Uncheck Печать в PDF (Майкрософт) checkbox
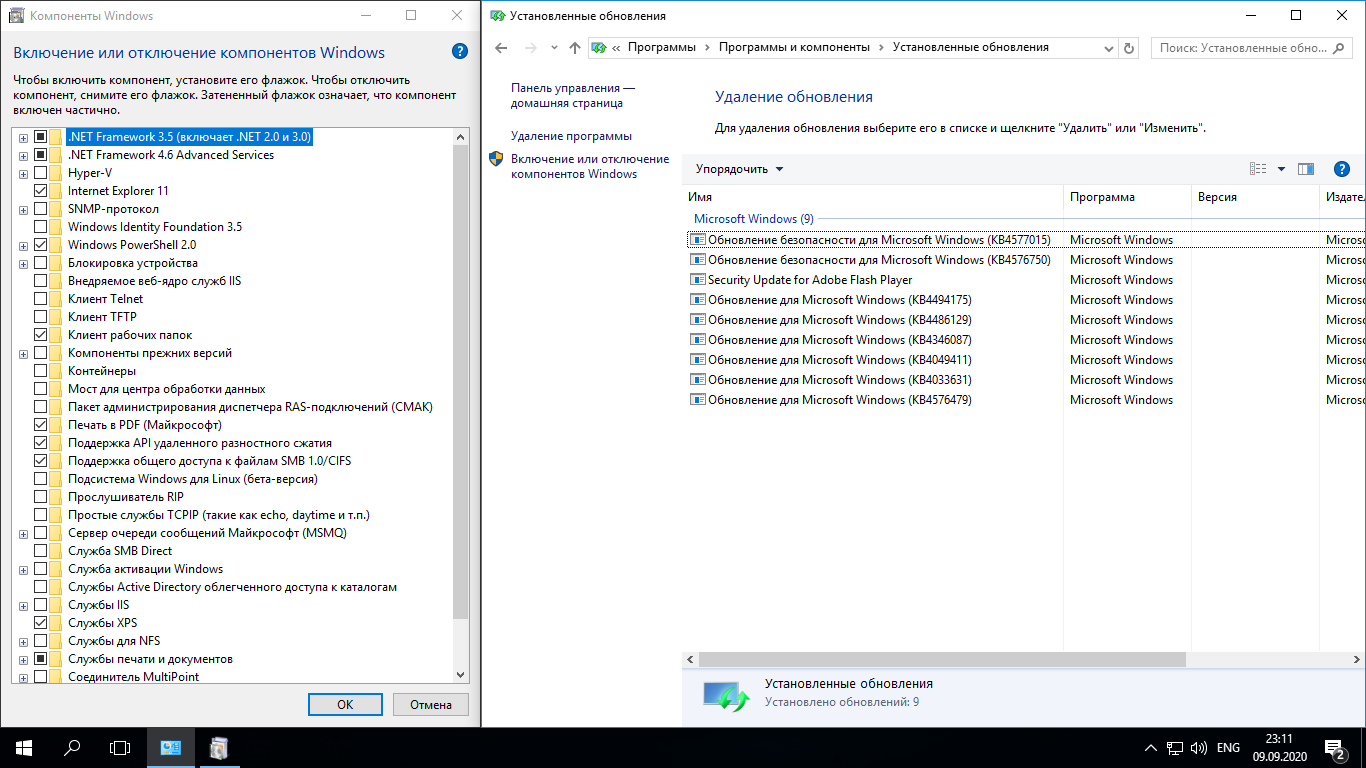Screen dimensions: 1366x768 (x=41, y=425)
